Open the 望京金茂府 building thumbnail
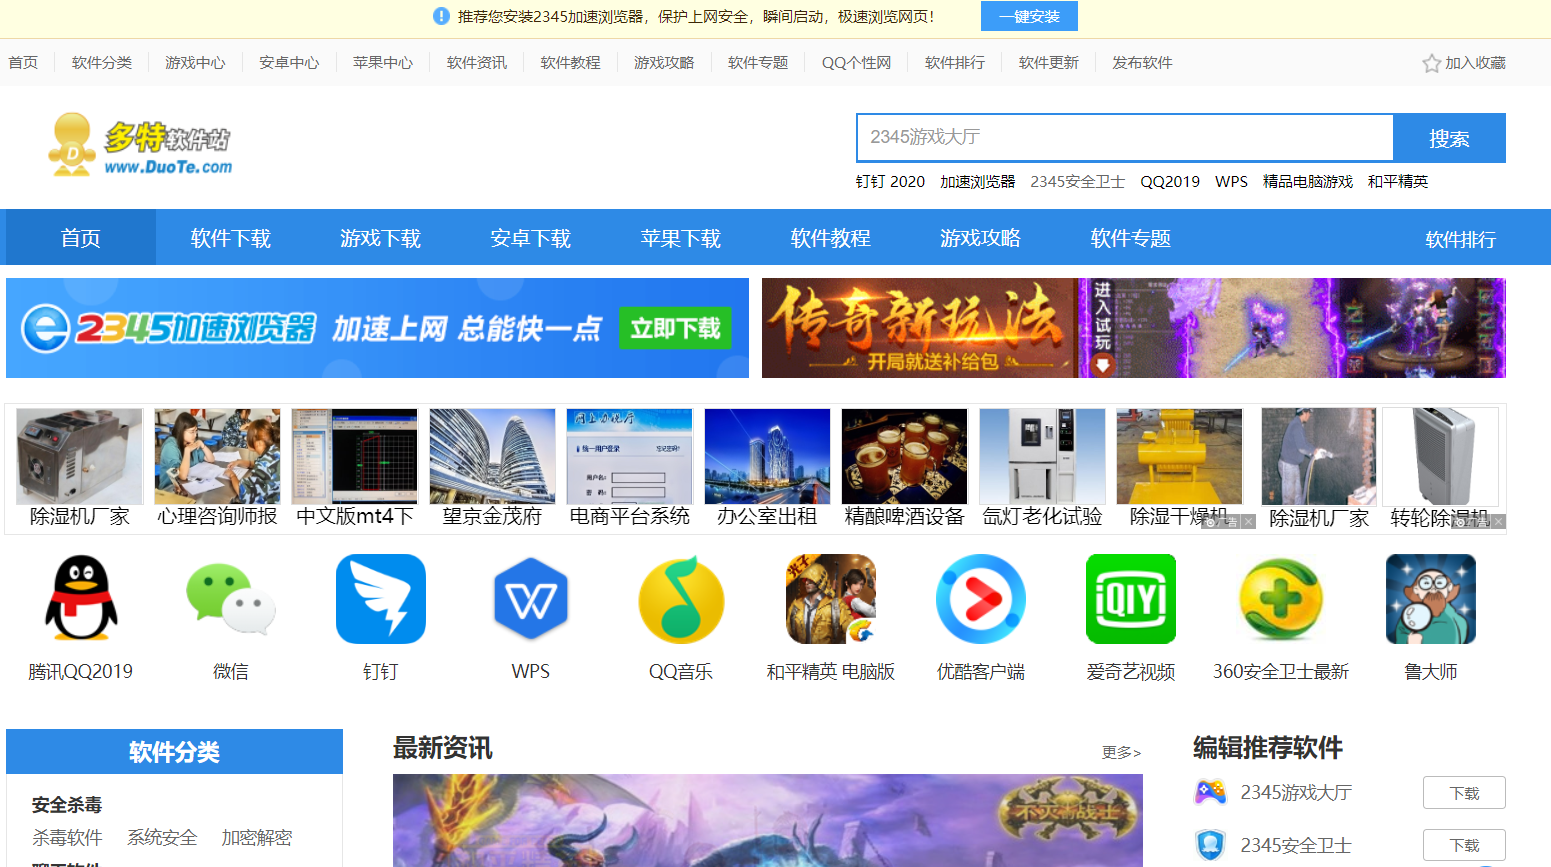The height and width of the screenshot is (867, 1551). click(492, 456)
